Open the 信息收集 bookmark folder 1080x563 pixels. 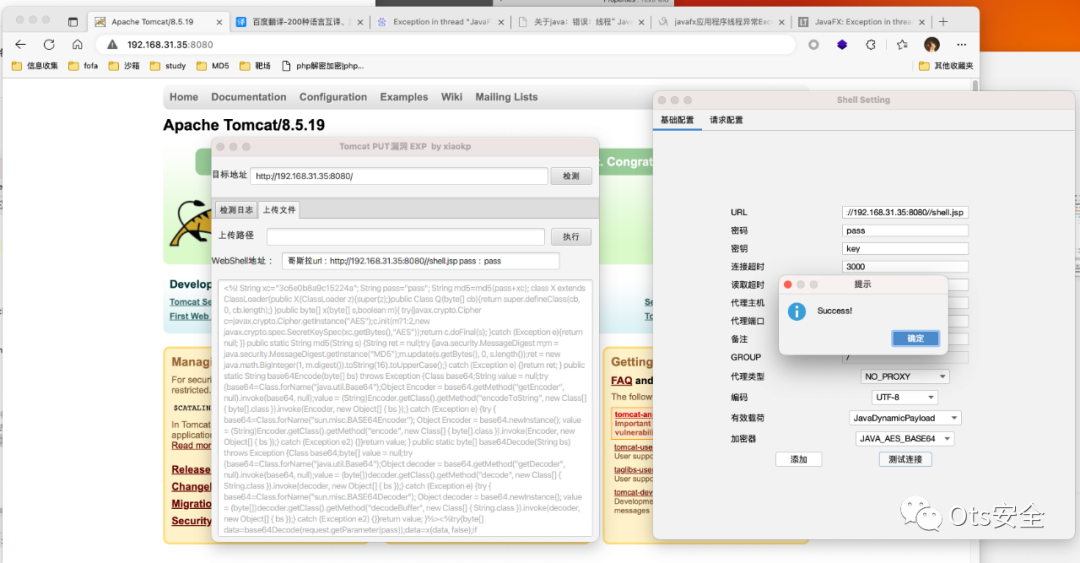35,66
